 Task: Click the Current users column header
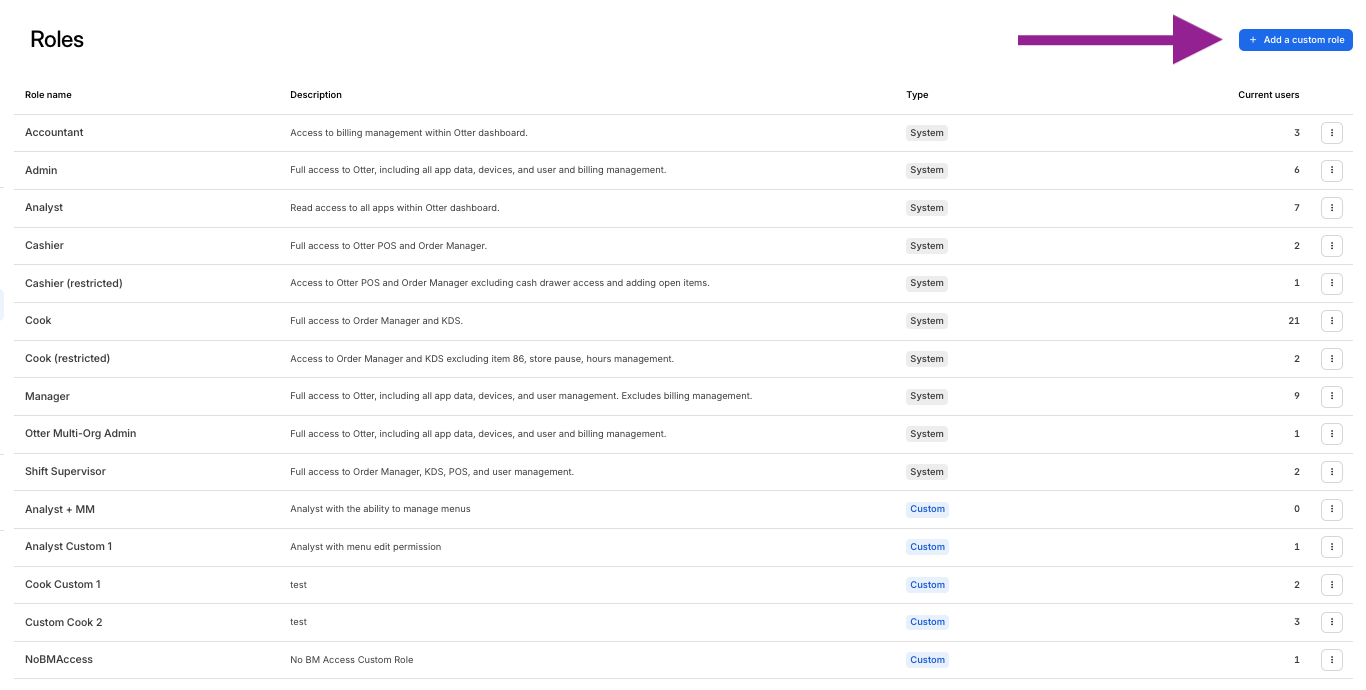1268,95
